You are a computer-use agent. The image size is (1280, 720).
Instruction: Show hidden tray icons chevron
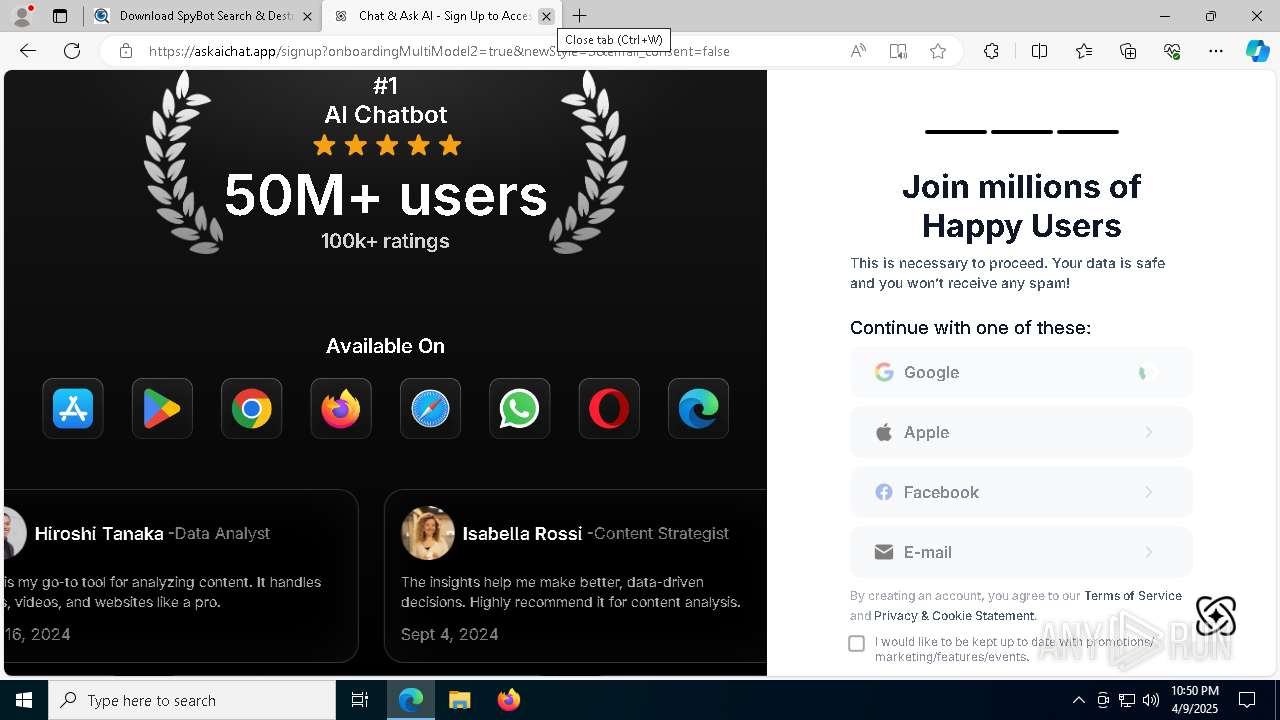[x=1078, y=700]
